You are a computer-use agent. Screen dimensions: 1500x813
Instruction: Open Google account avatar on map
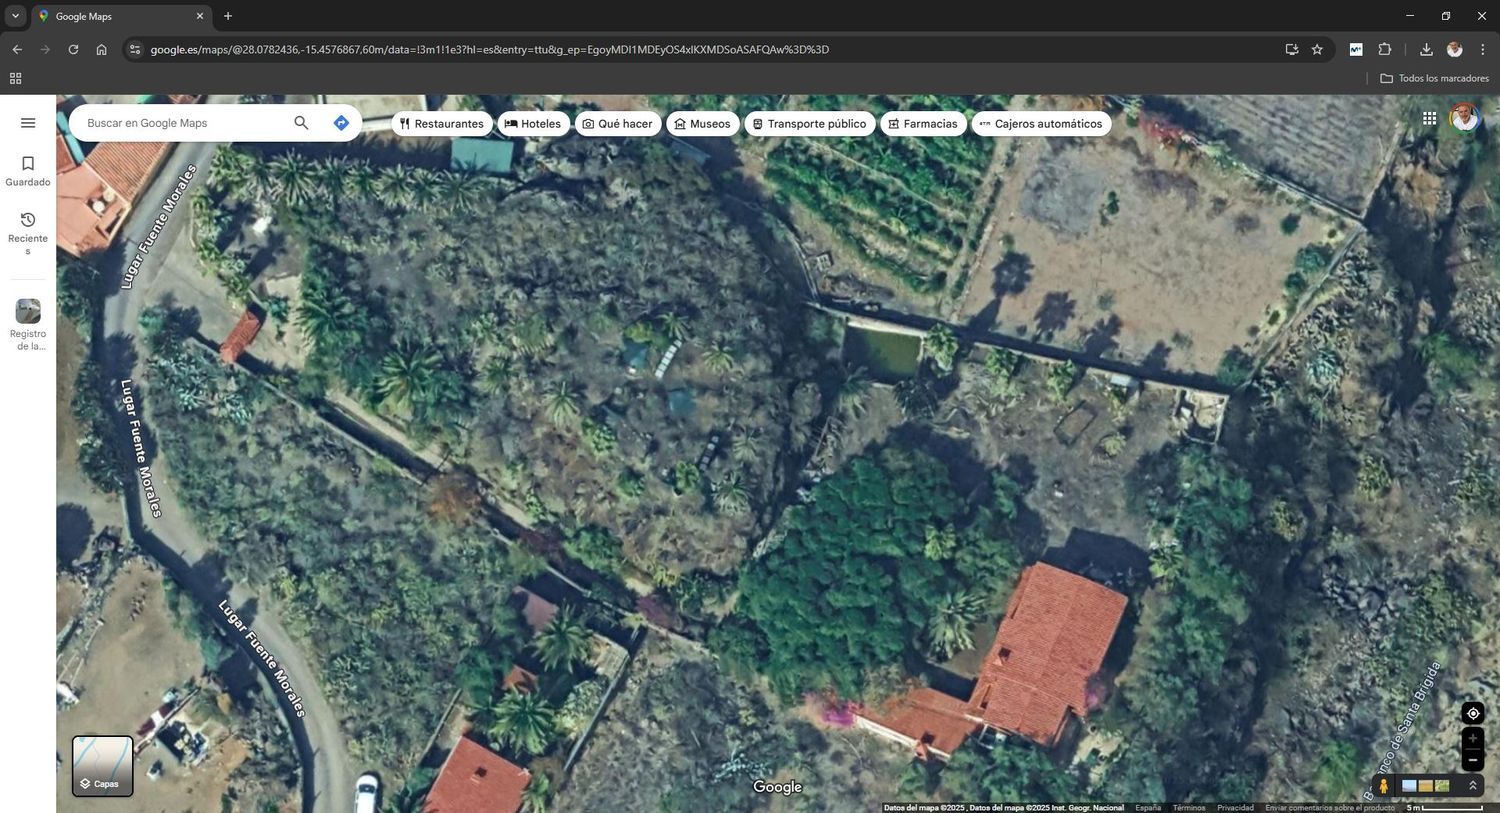(1464, 118)
